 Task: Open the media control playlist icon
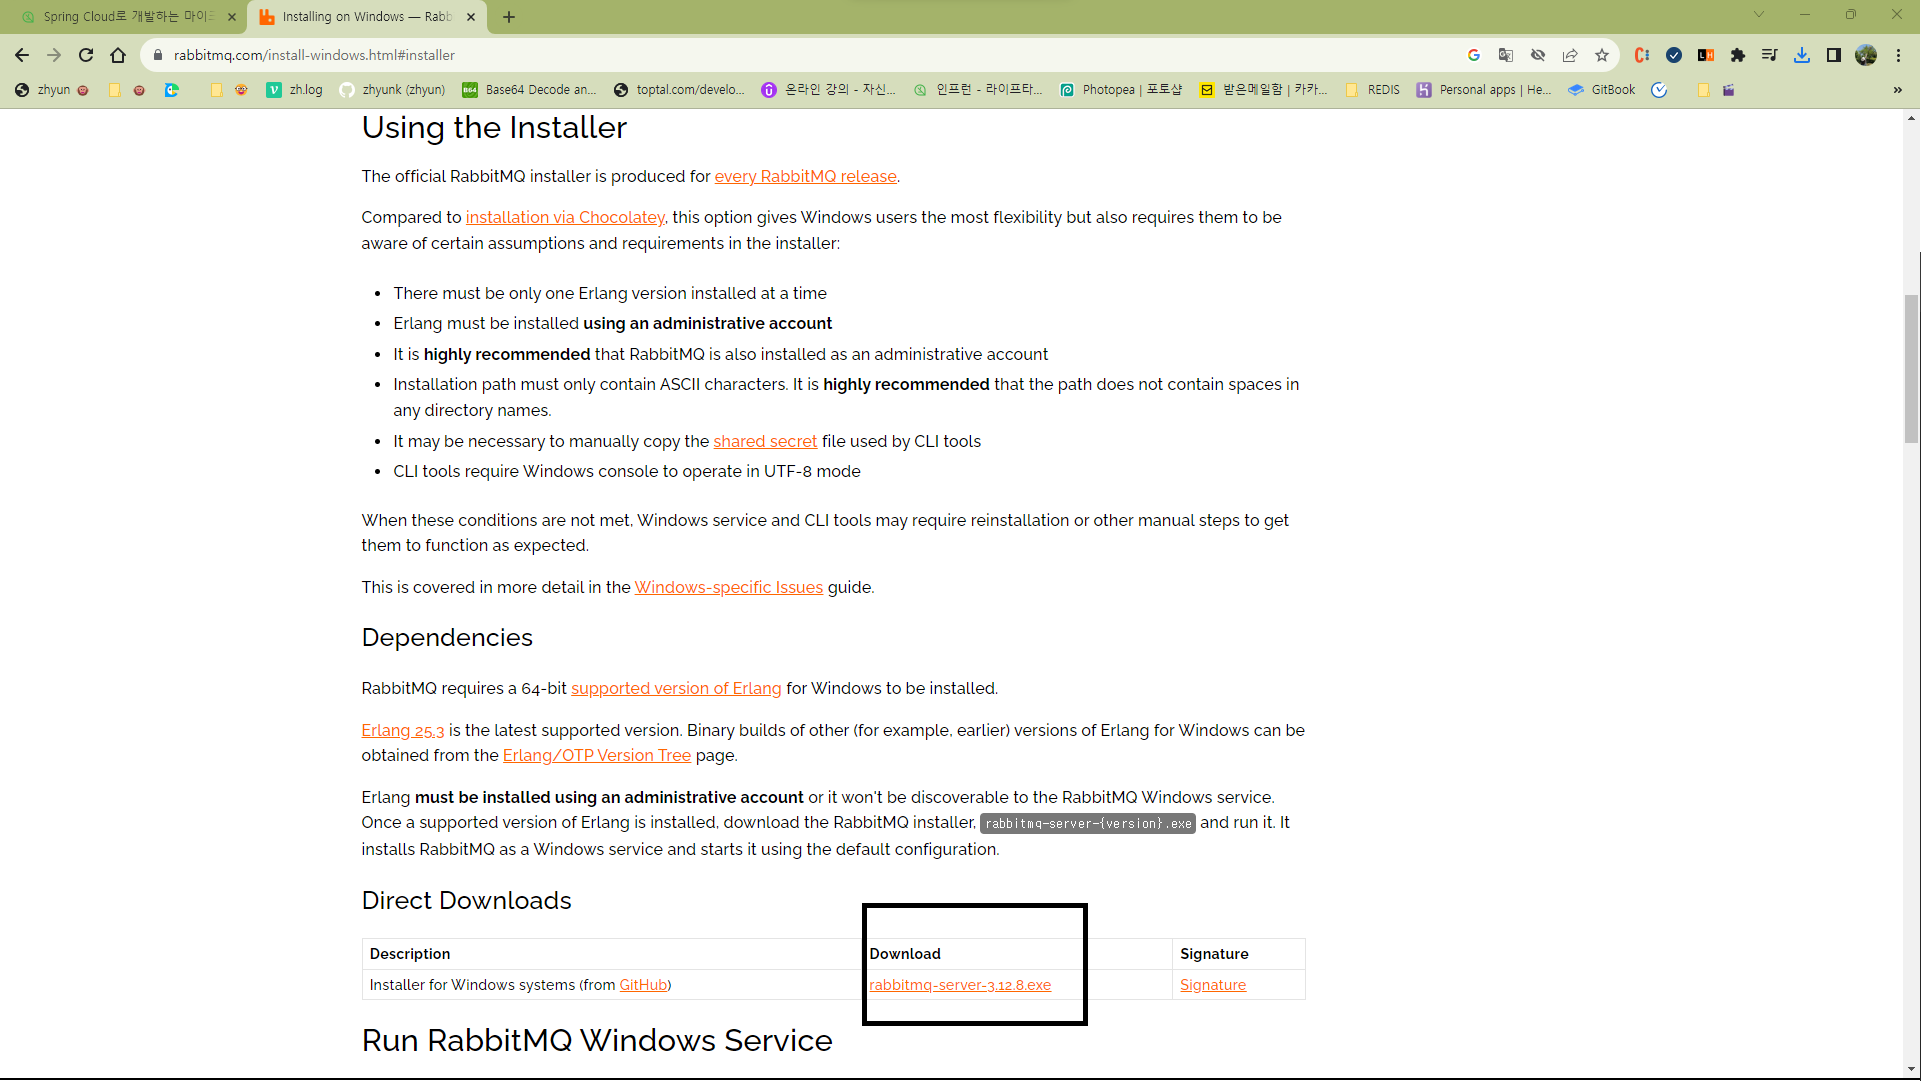(1770, 55)
